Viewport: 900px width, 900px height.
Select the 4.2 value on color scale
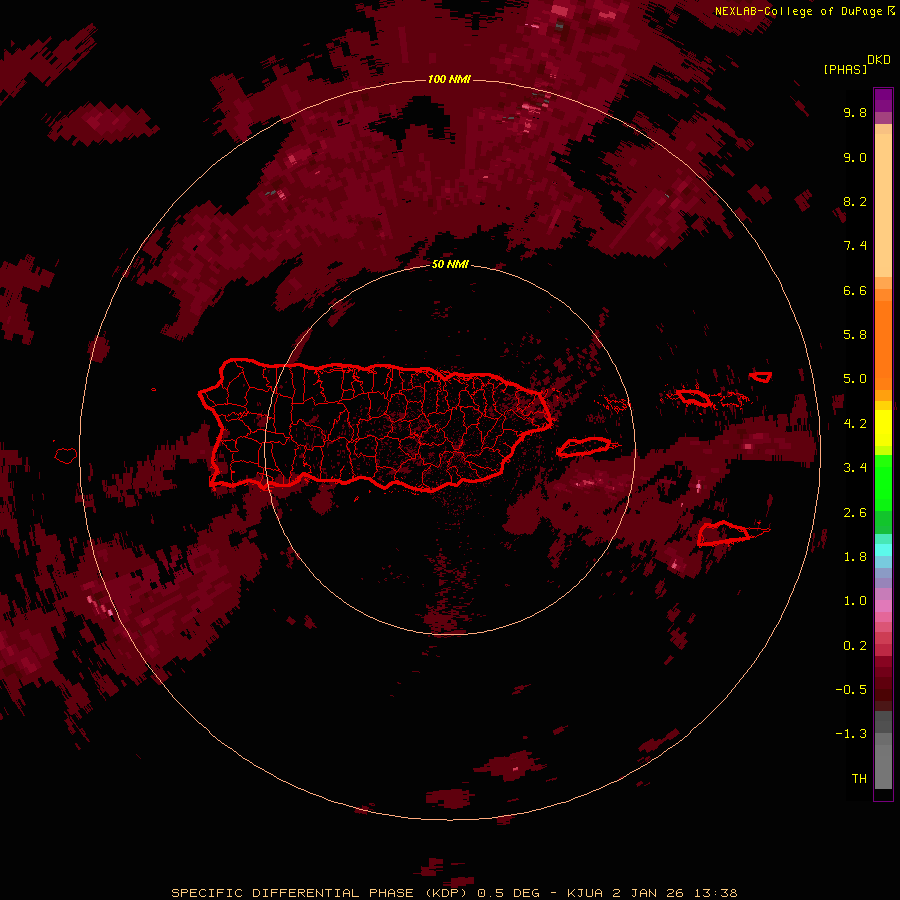[x=855, y=424]
